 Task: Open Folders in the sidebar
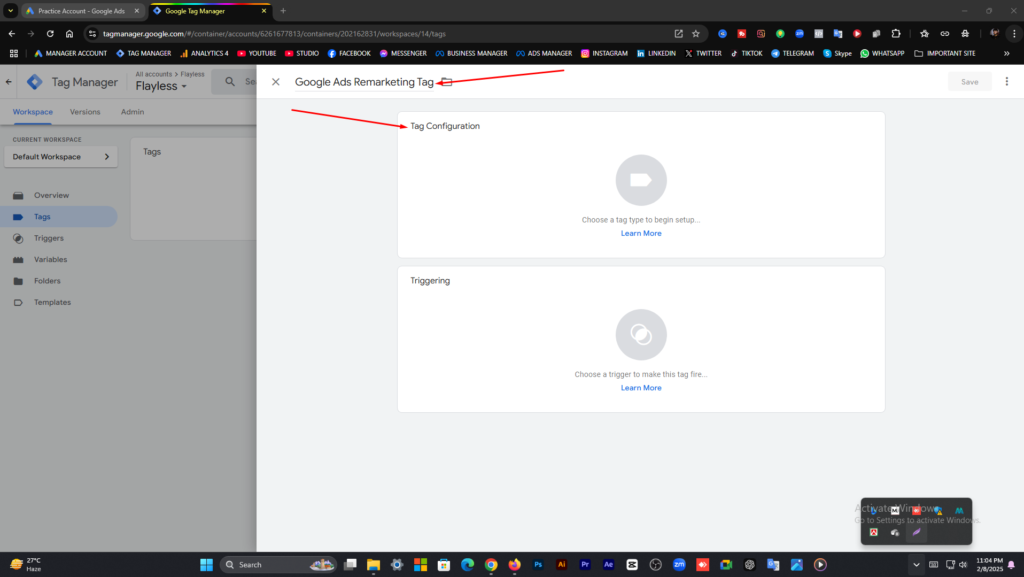coord(47,281)
